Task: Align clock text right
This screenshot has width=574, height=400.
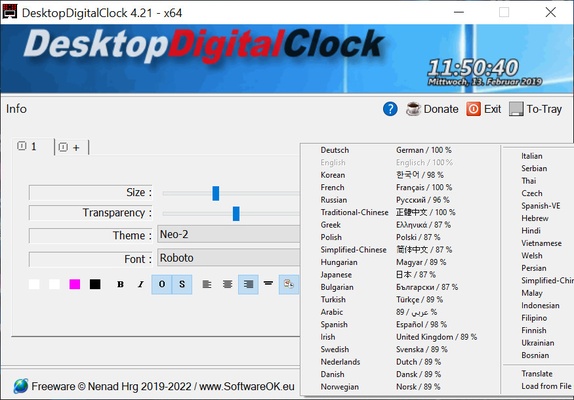Action: tap(248, 284)
